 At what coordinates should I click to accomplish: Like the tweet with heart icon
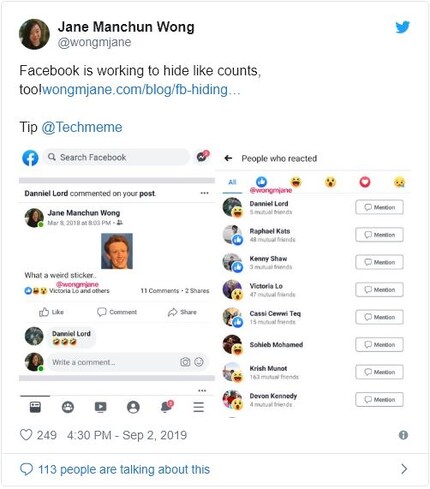[26, 435]
